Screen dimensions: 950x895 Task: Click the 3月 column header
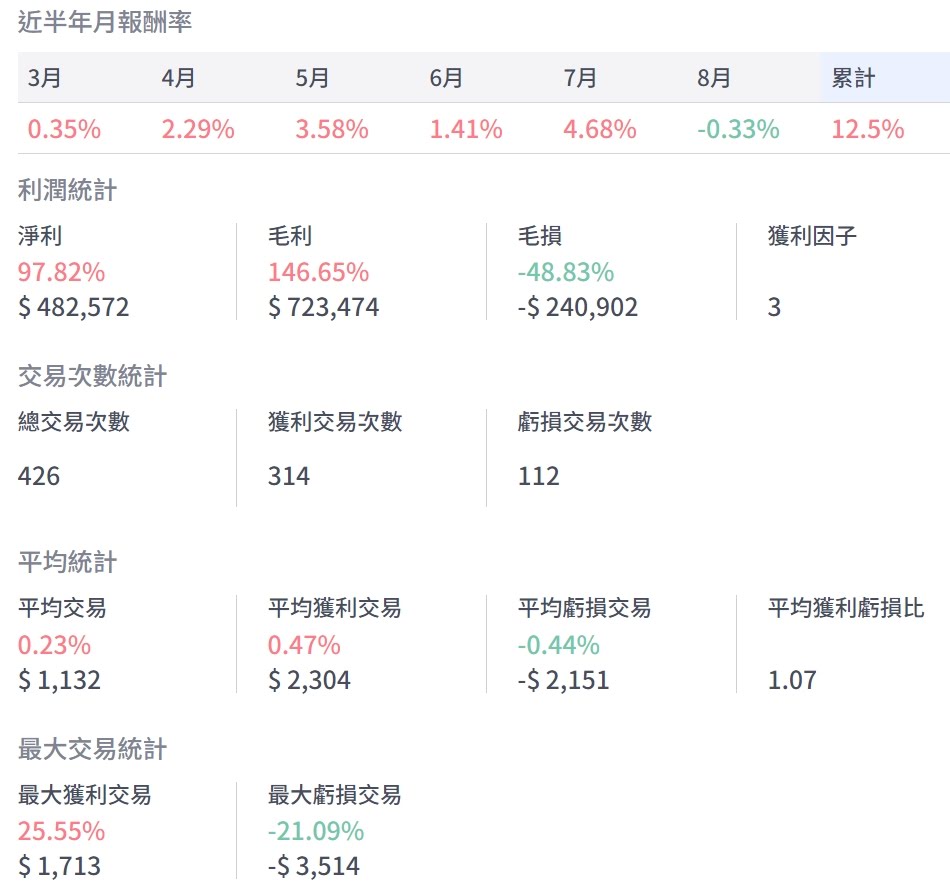[x=45, y=78]
